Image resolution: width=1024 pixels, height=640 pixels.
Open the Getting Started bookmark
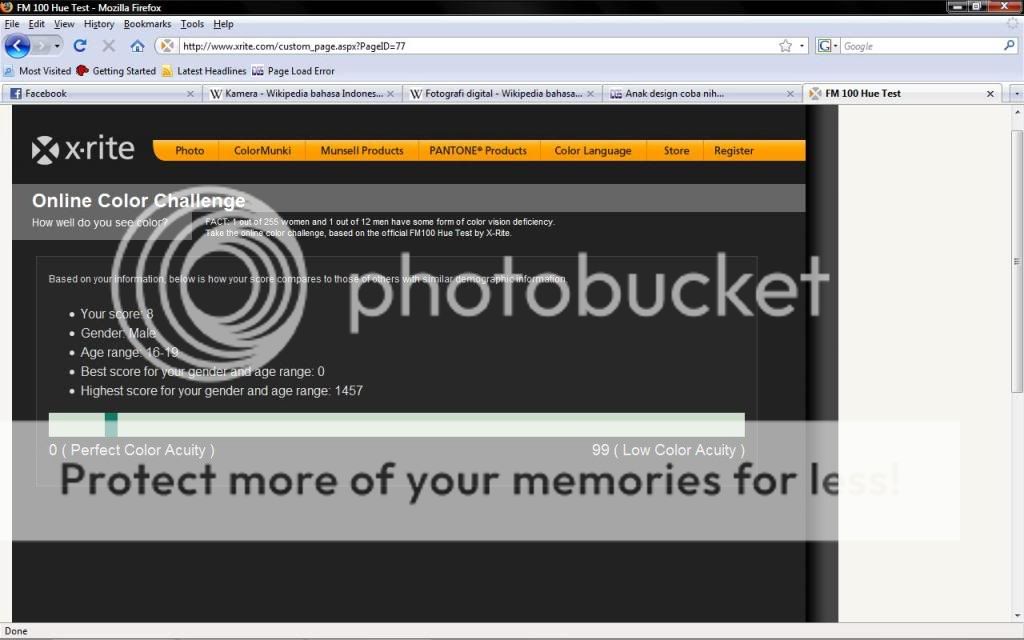(116, 71)
